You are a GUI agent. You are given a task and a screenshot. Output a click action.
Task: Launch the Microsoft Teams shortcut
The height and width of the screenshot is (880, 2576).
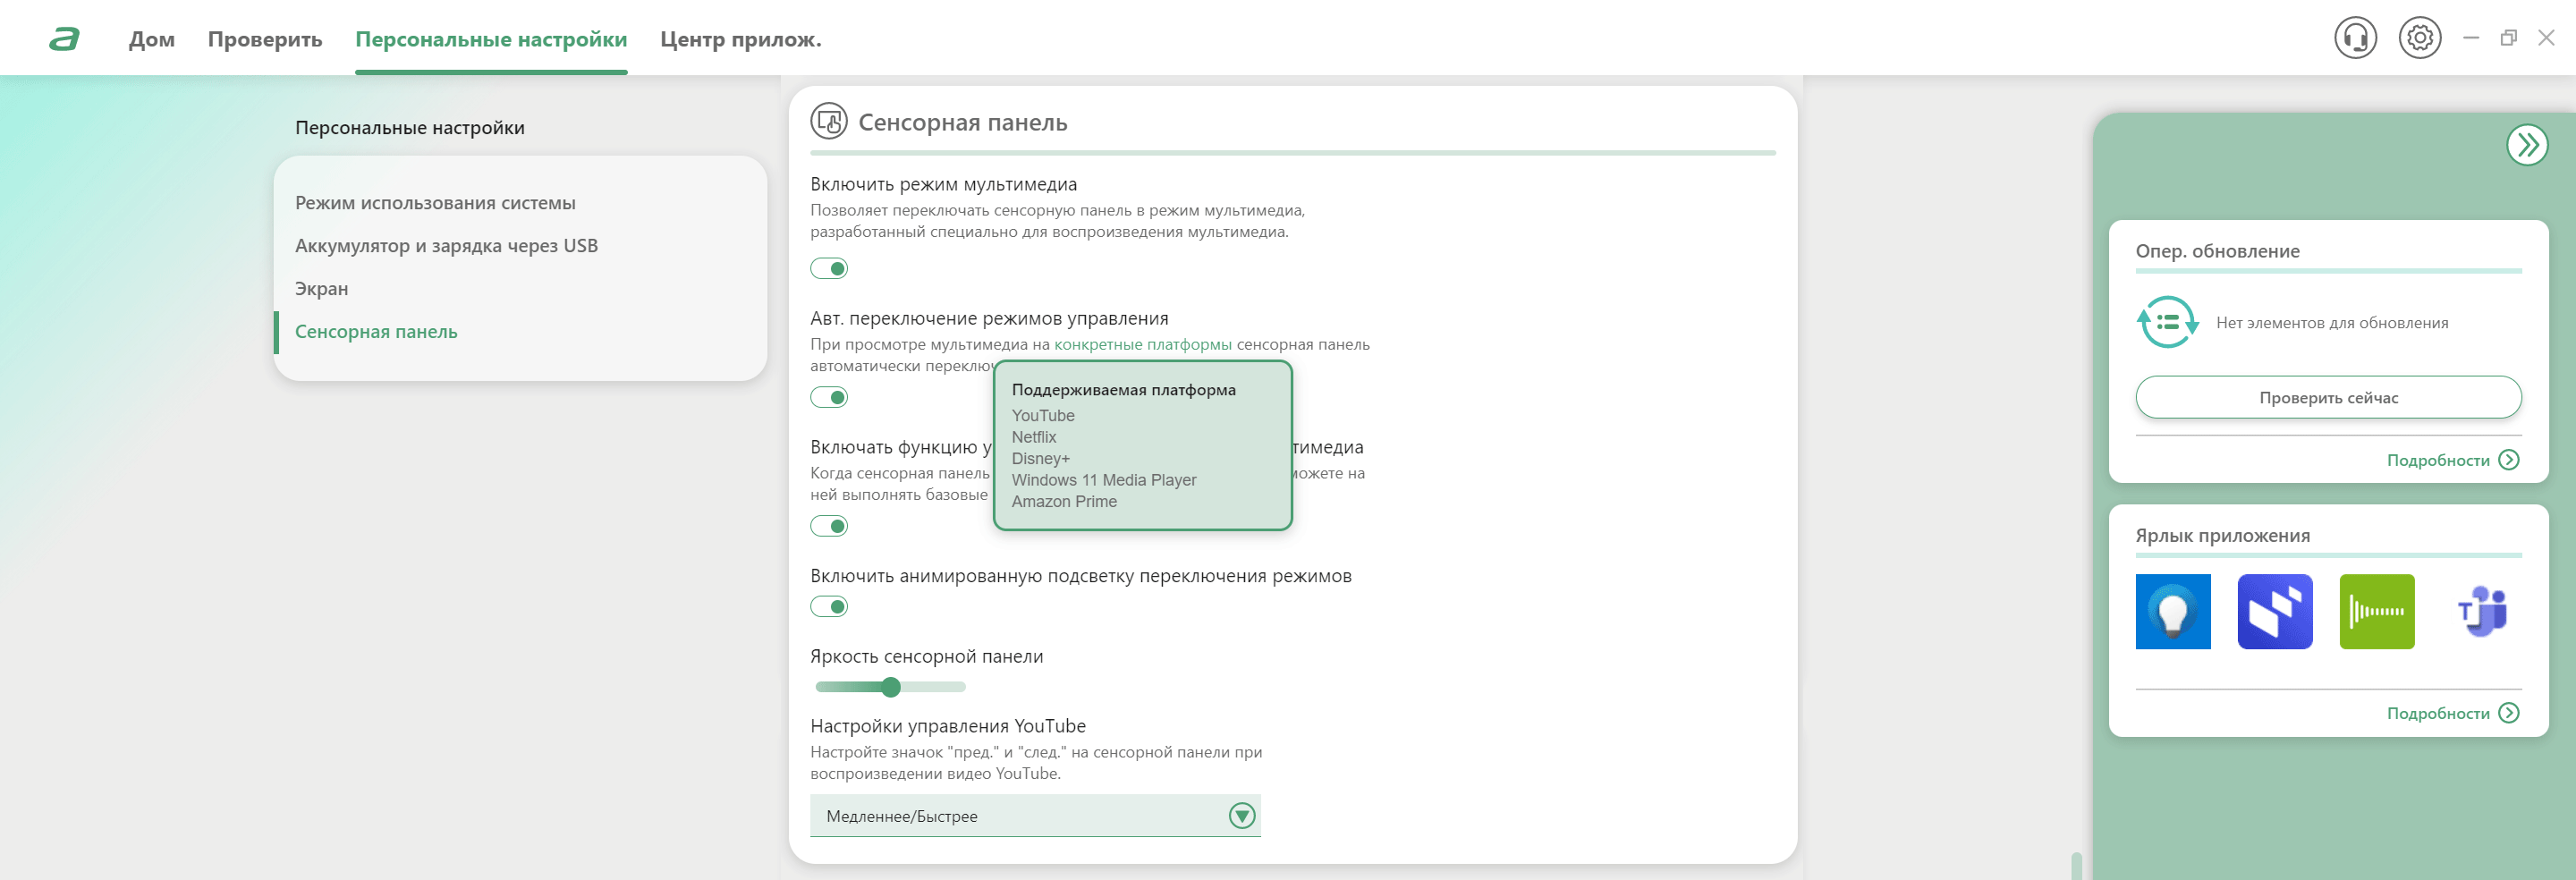[x=2481, y=612]
